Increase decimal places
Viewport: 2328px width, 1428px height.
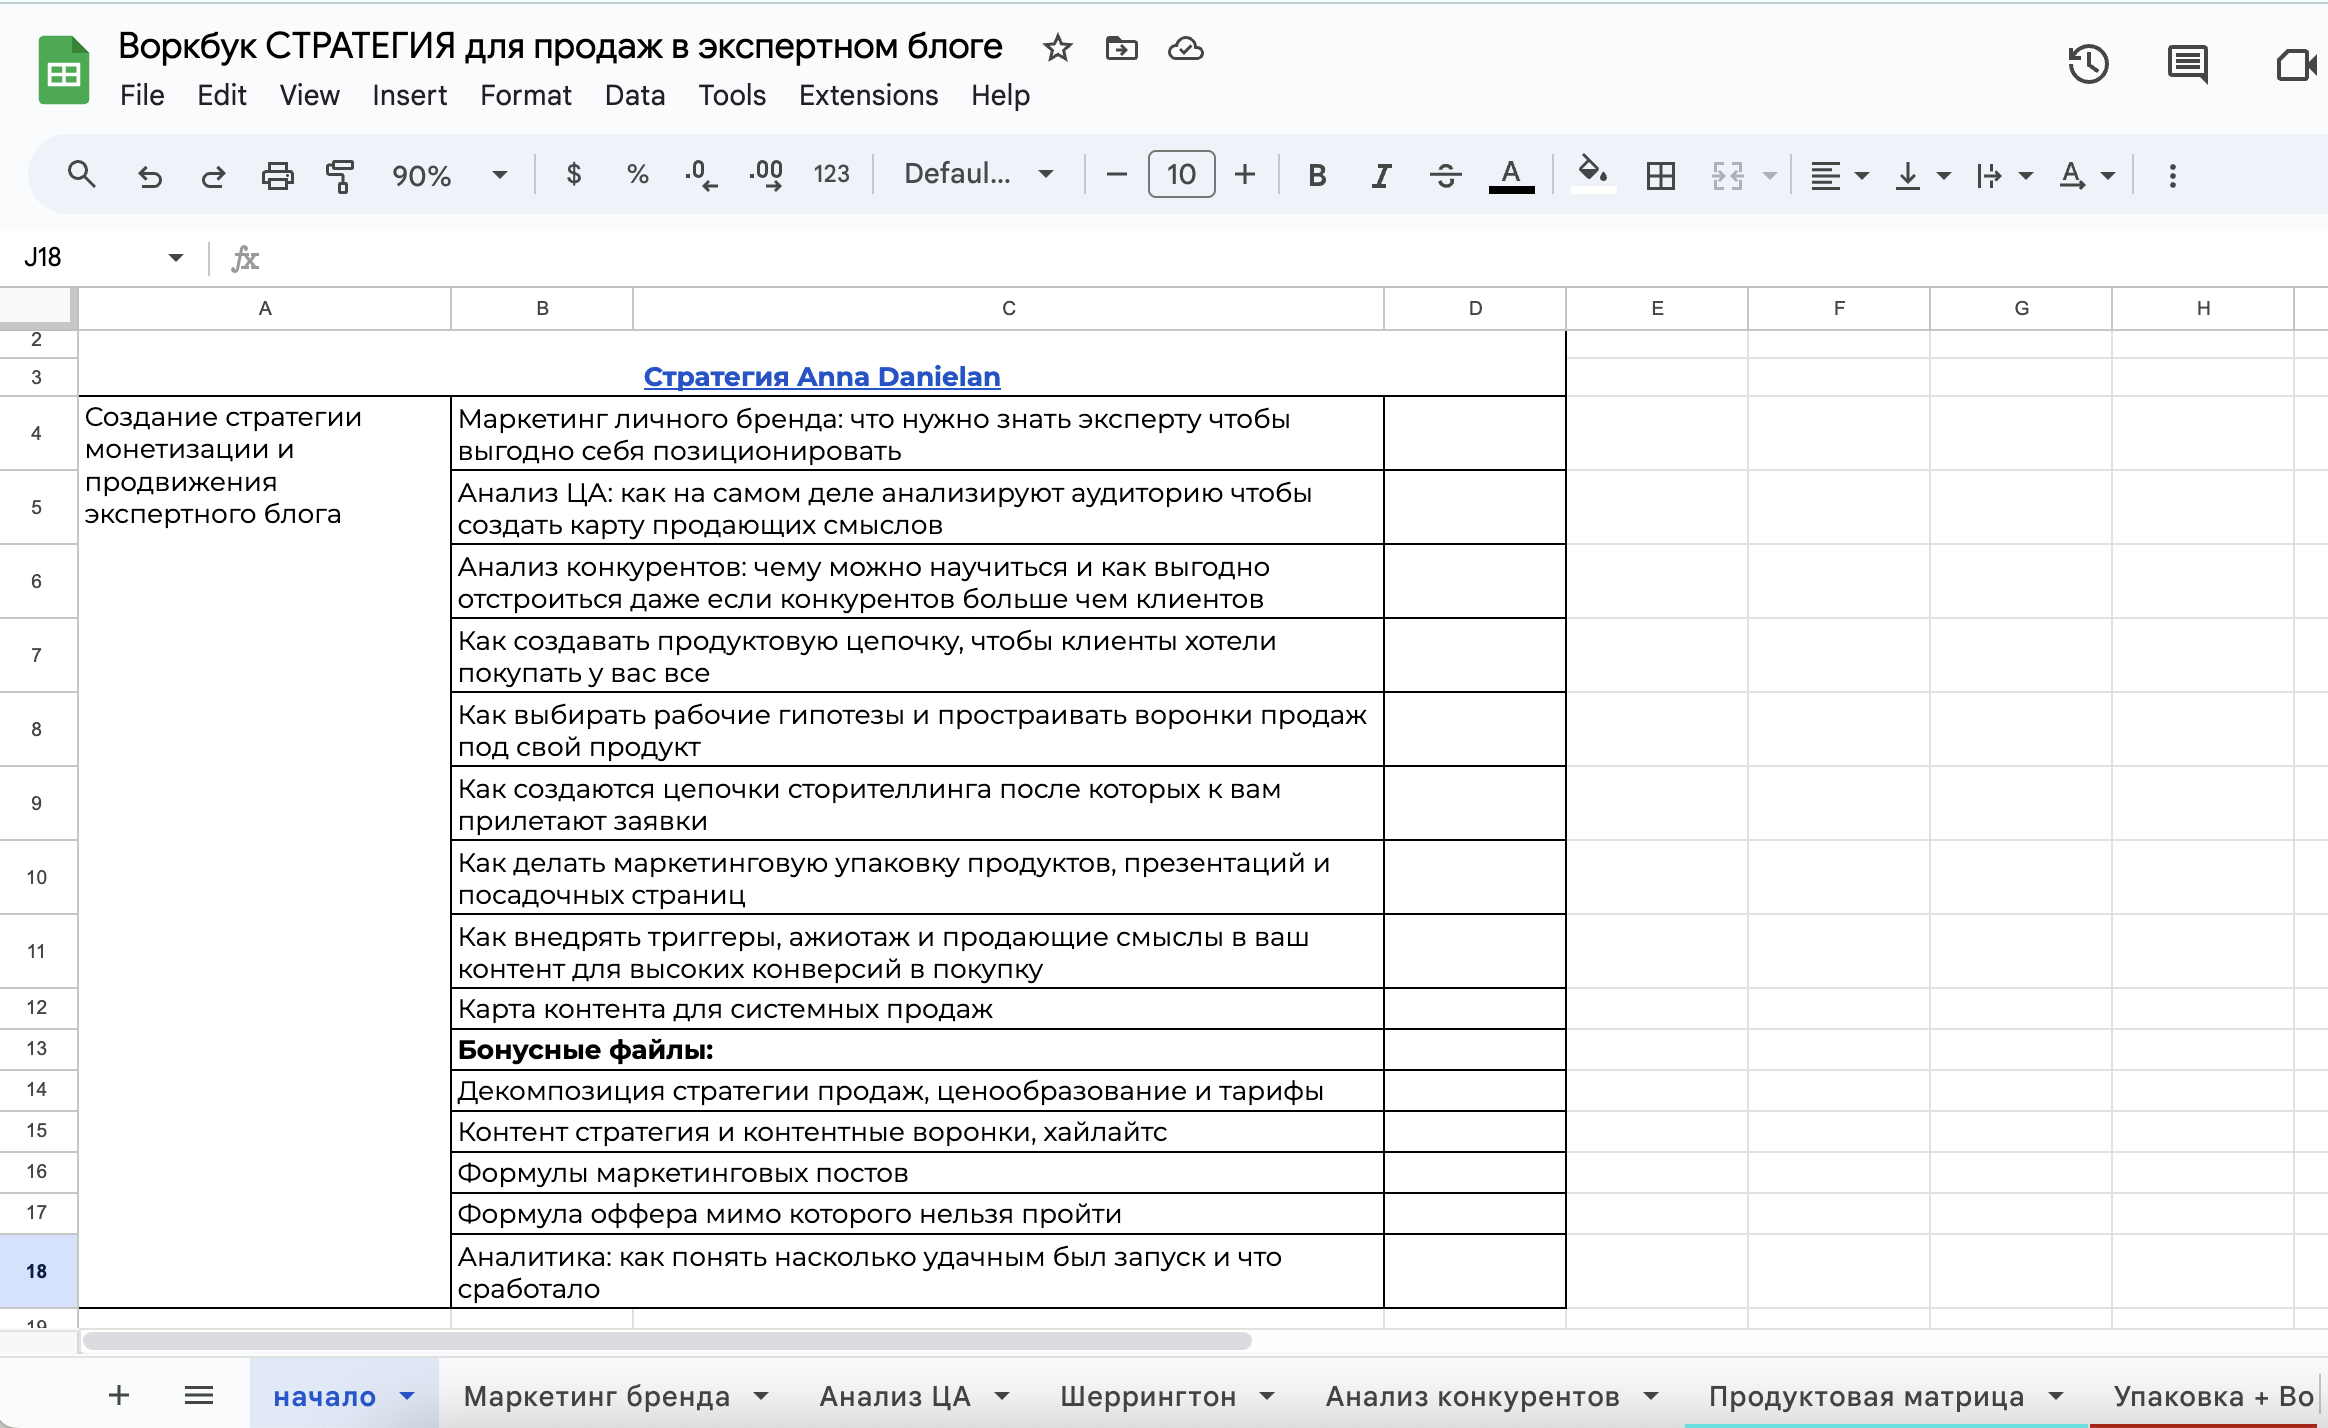point(766,175)
